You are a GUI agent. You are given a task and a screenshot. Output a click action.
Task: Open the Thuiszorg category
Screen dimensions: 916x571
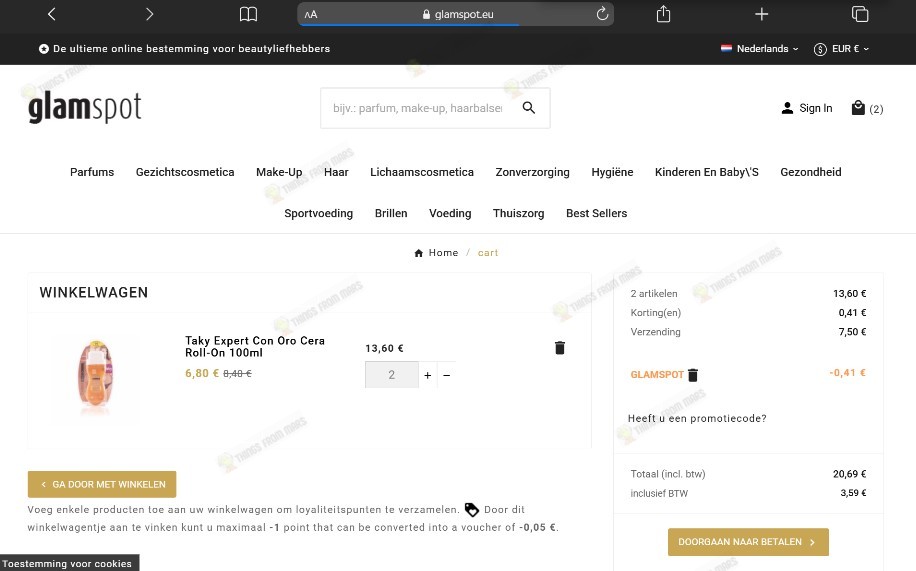click(518, 213)
